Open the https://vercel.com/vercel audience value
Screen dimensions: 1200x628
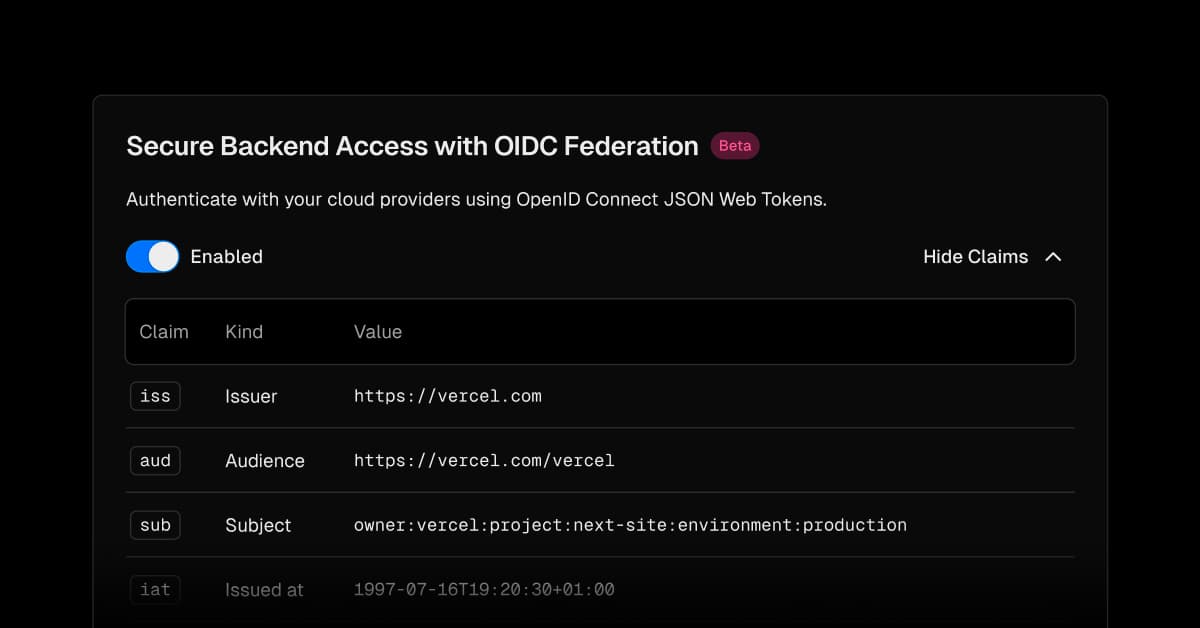[484, 461]
